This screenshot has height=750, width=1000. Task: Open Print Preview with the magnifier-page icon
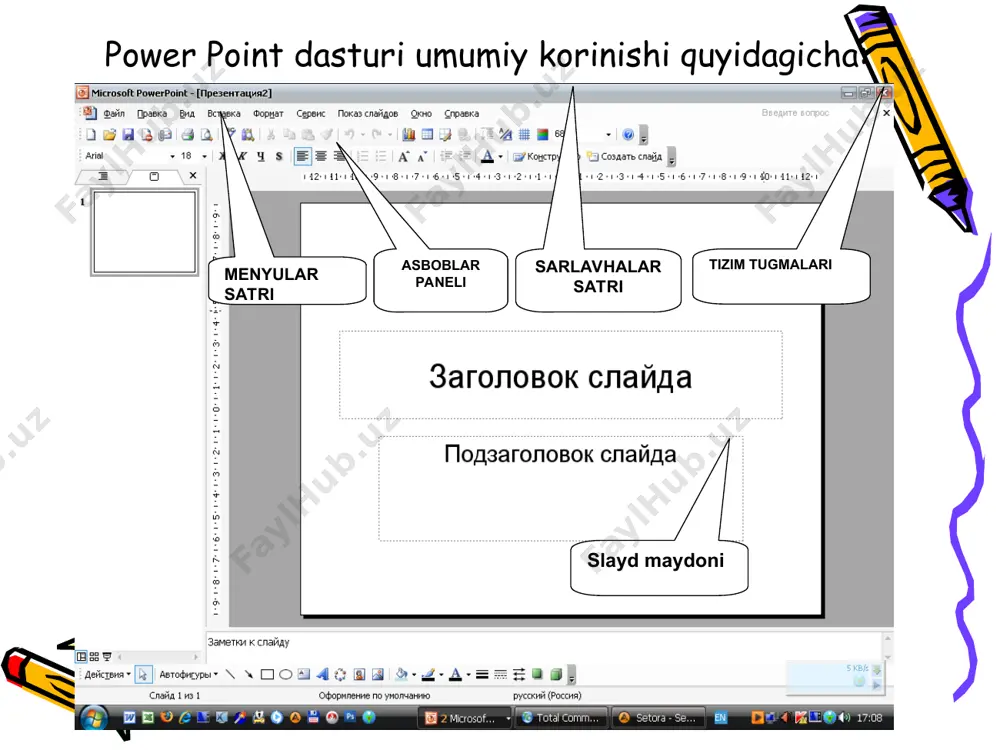[206, 135]
